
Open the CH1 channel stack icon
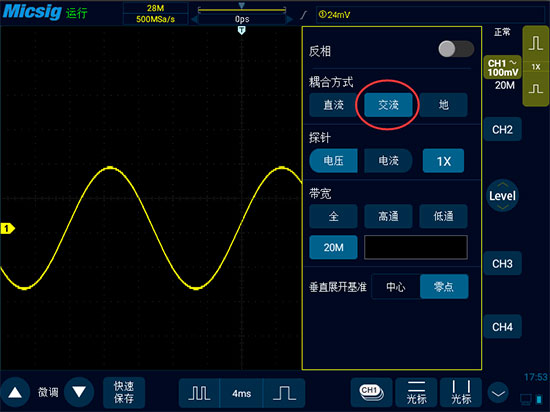pos(371,393)
